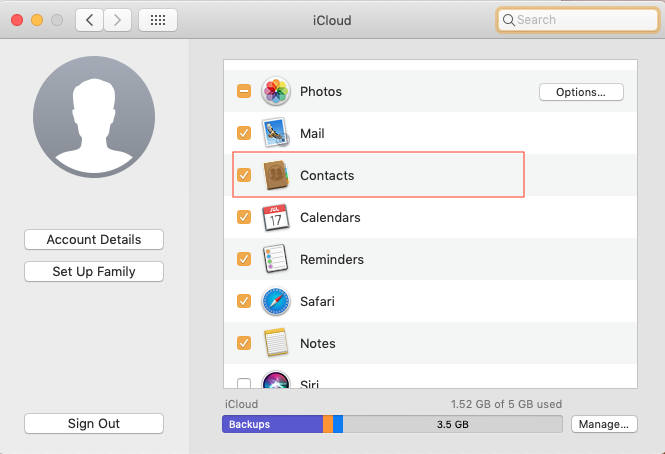Screen dimensions: 665x454
Task: Click the Safari compass icon
Action: tap(276, 301)
